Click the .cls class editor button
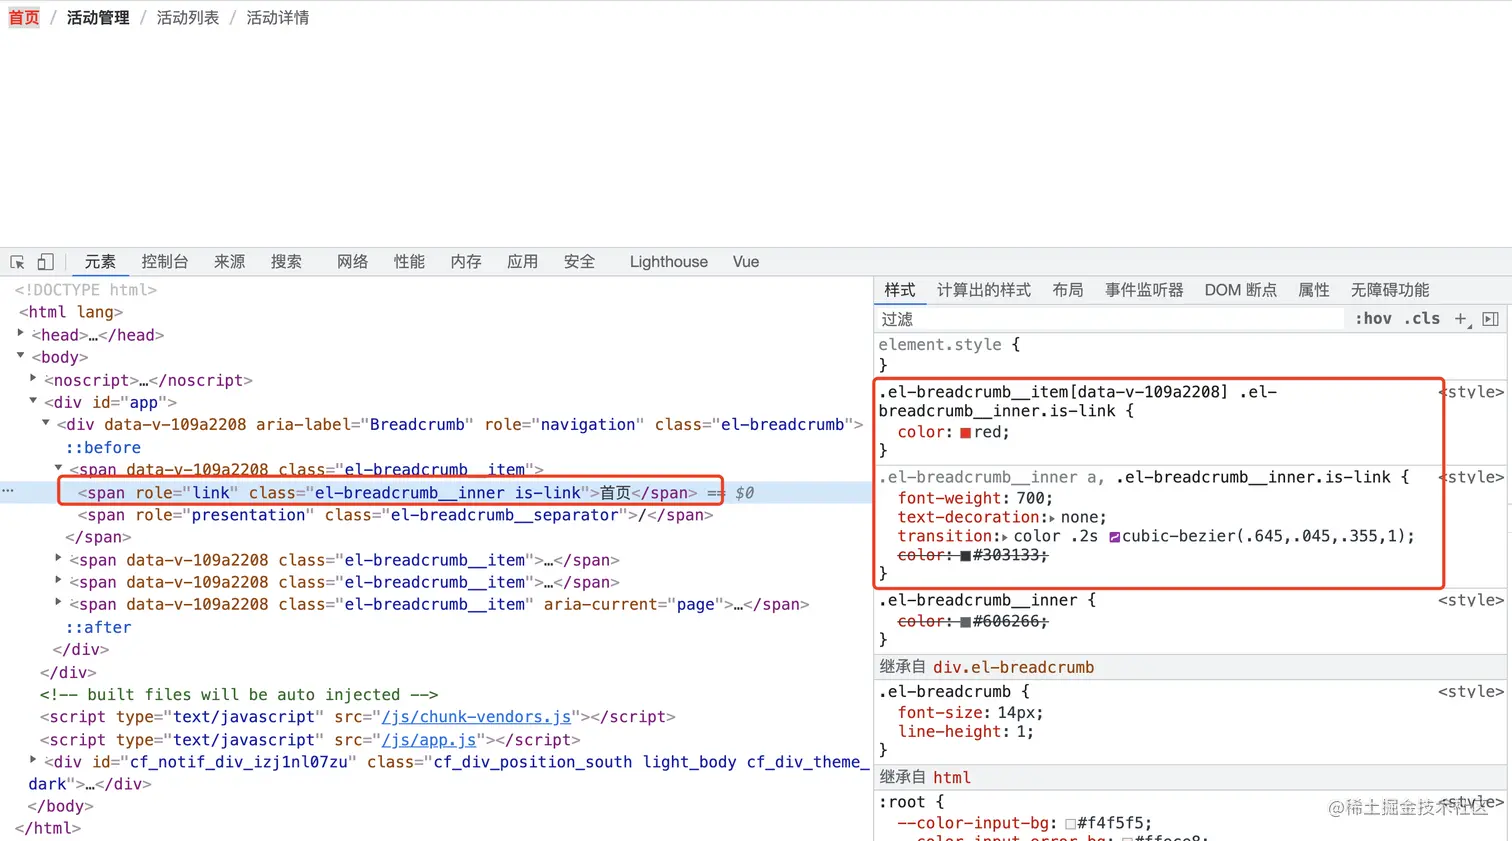 coord(1422,319)
